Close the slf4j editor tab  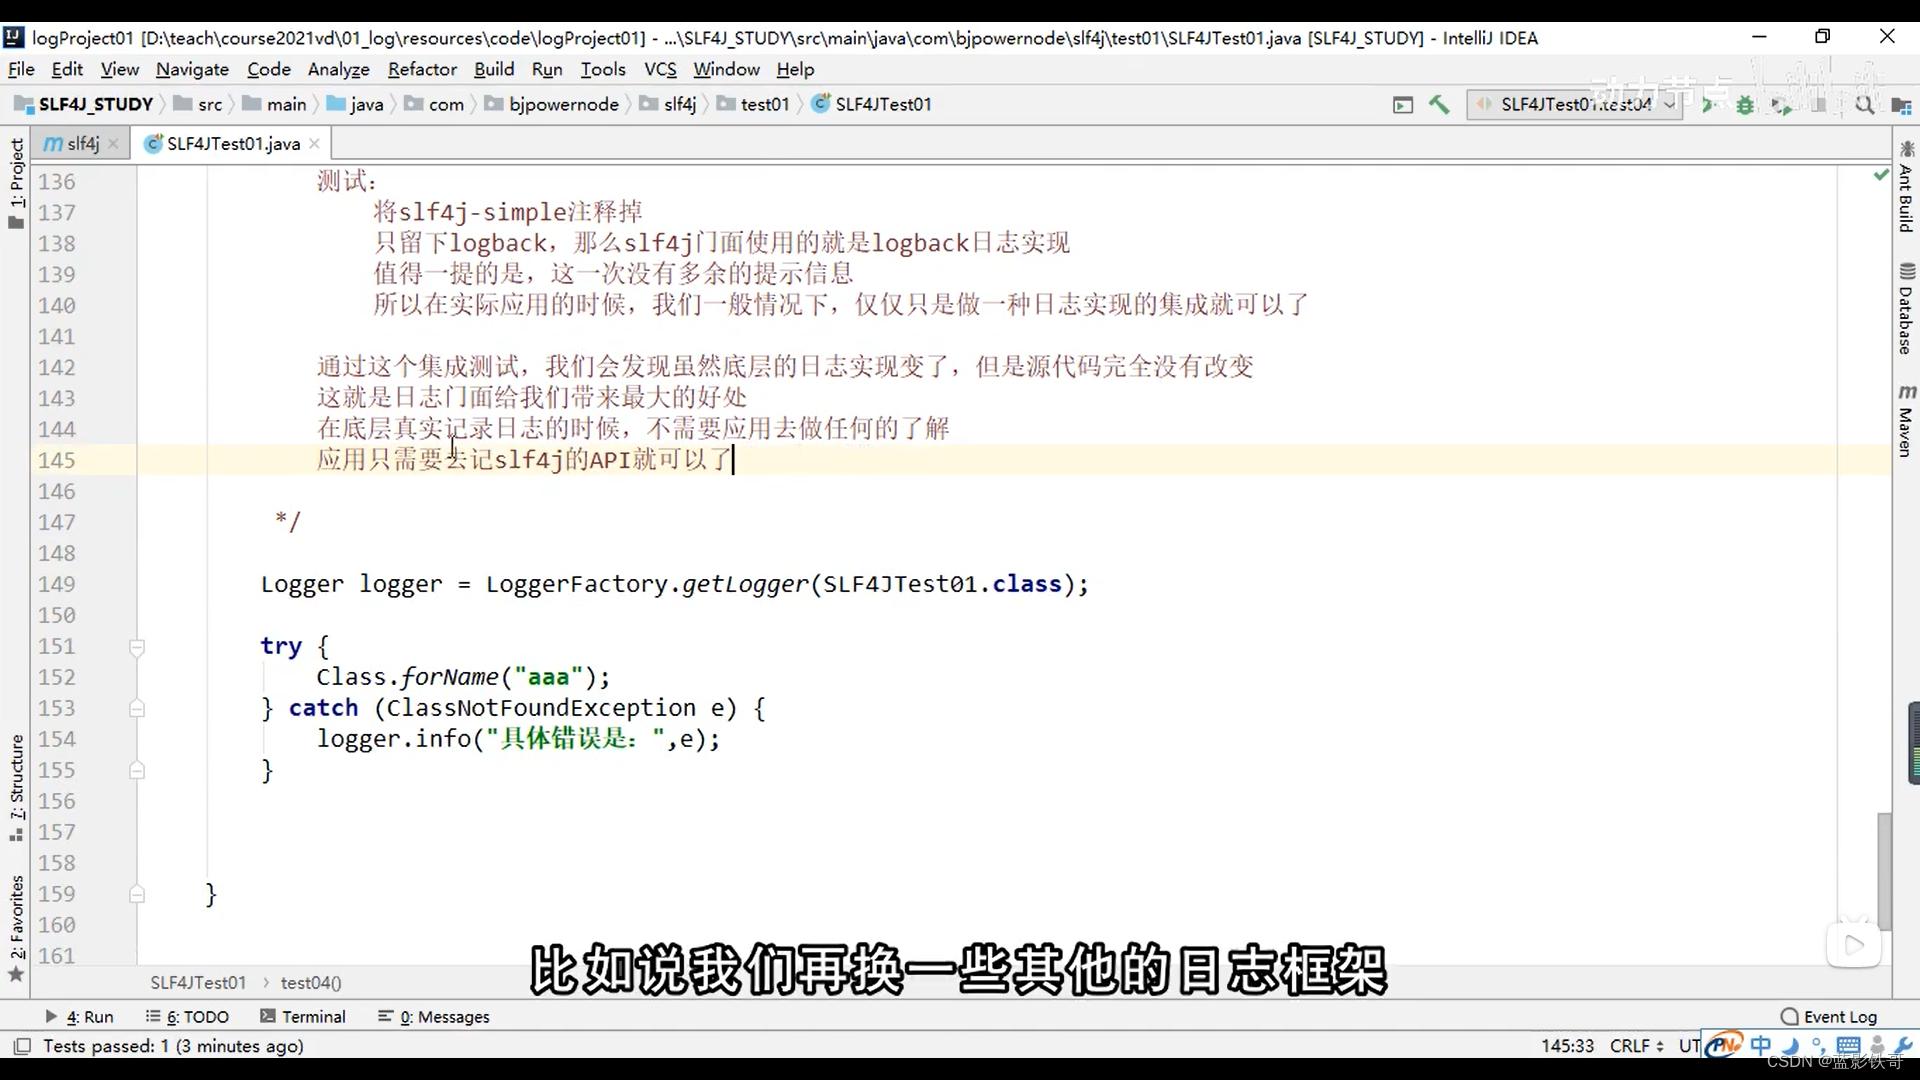click(x=113, y=144)
